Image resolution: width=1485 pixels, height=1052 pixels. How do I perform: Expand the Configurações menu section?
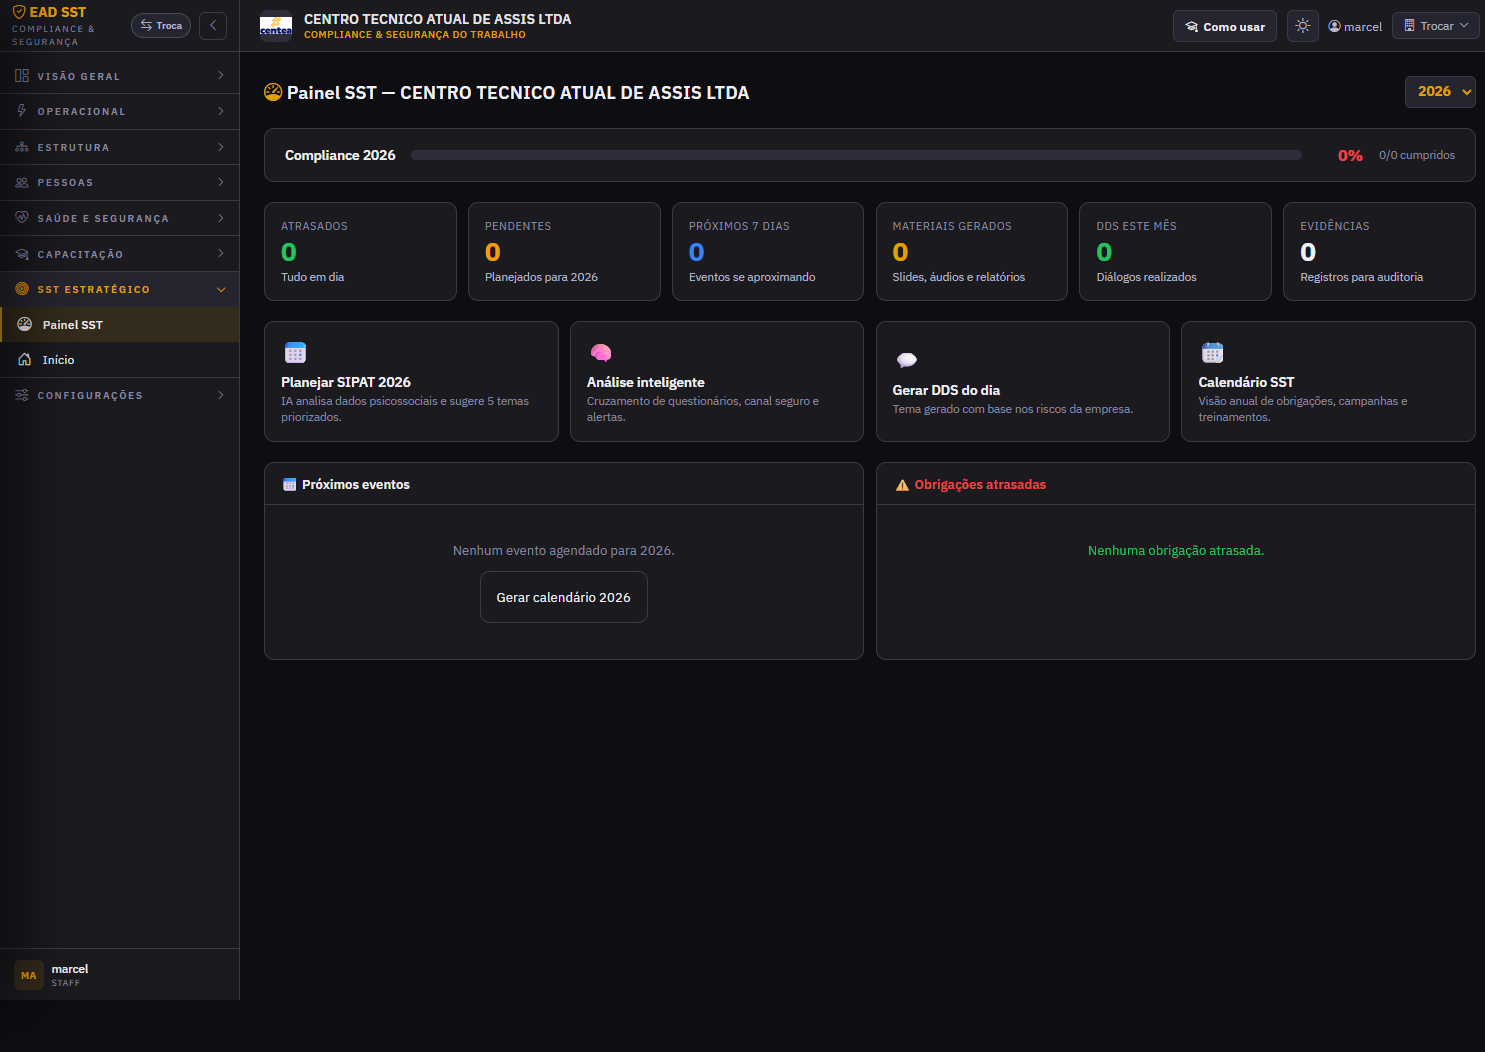(119, 395)
